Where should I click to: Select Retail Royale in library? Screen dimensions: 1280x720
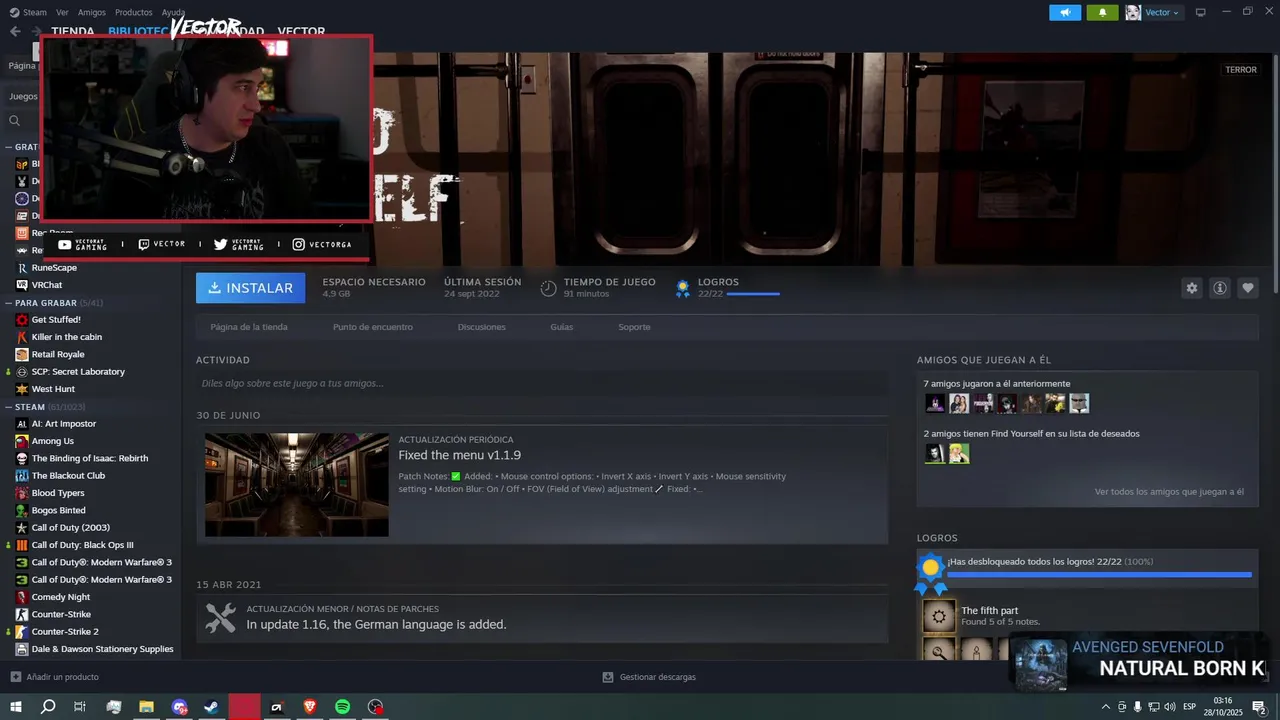pos(58,354)
